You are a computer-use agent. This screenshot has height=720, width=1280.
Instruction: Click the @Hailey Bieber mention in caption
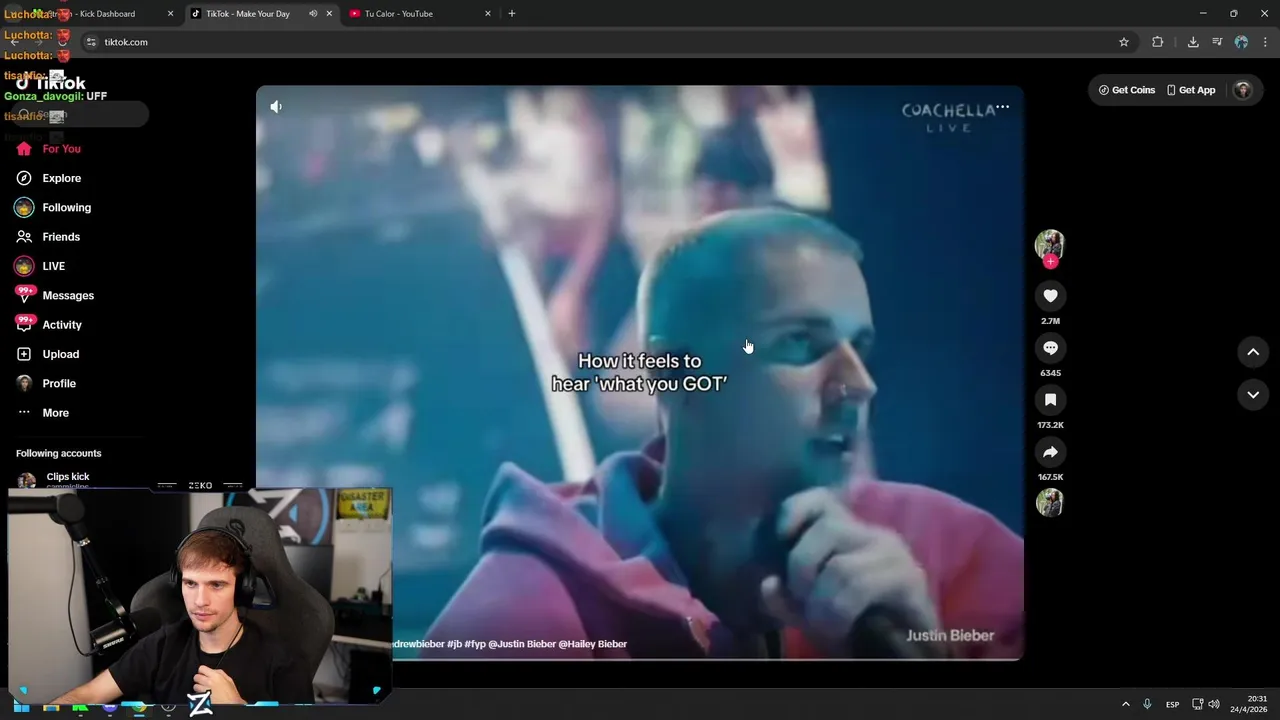pyautogui.click(x=593, y=644)
